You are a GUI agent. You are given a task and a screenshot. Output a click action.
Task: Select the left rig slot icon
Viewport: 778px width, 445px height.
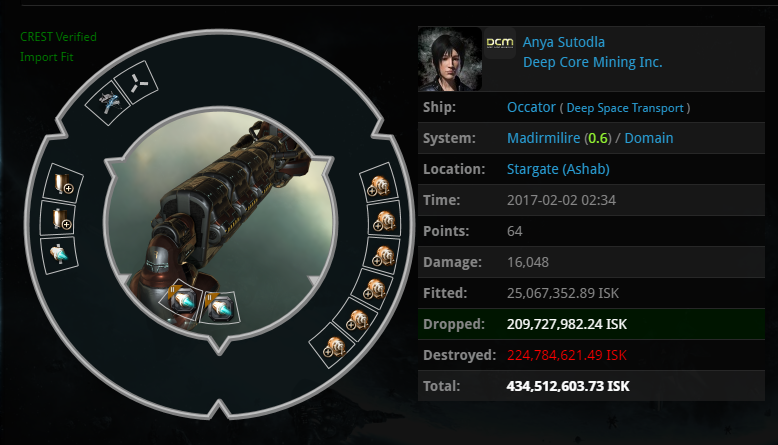182,301
